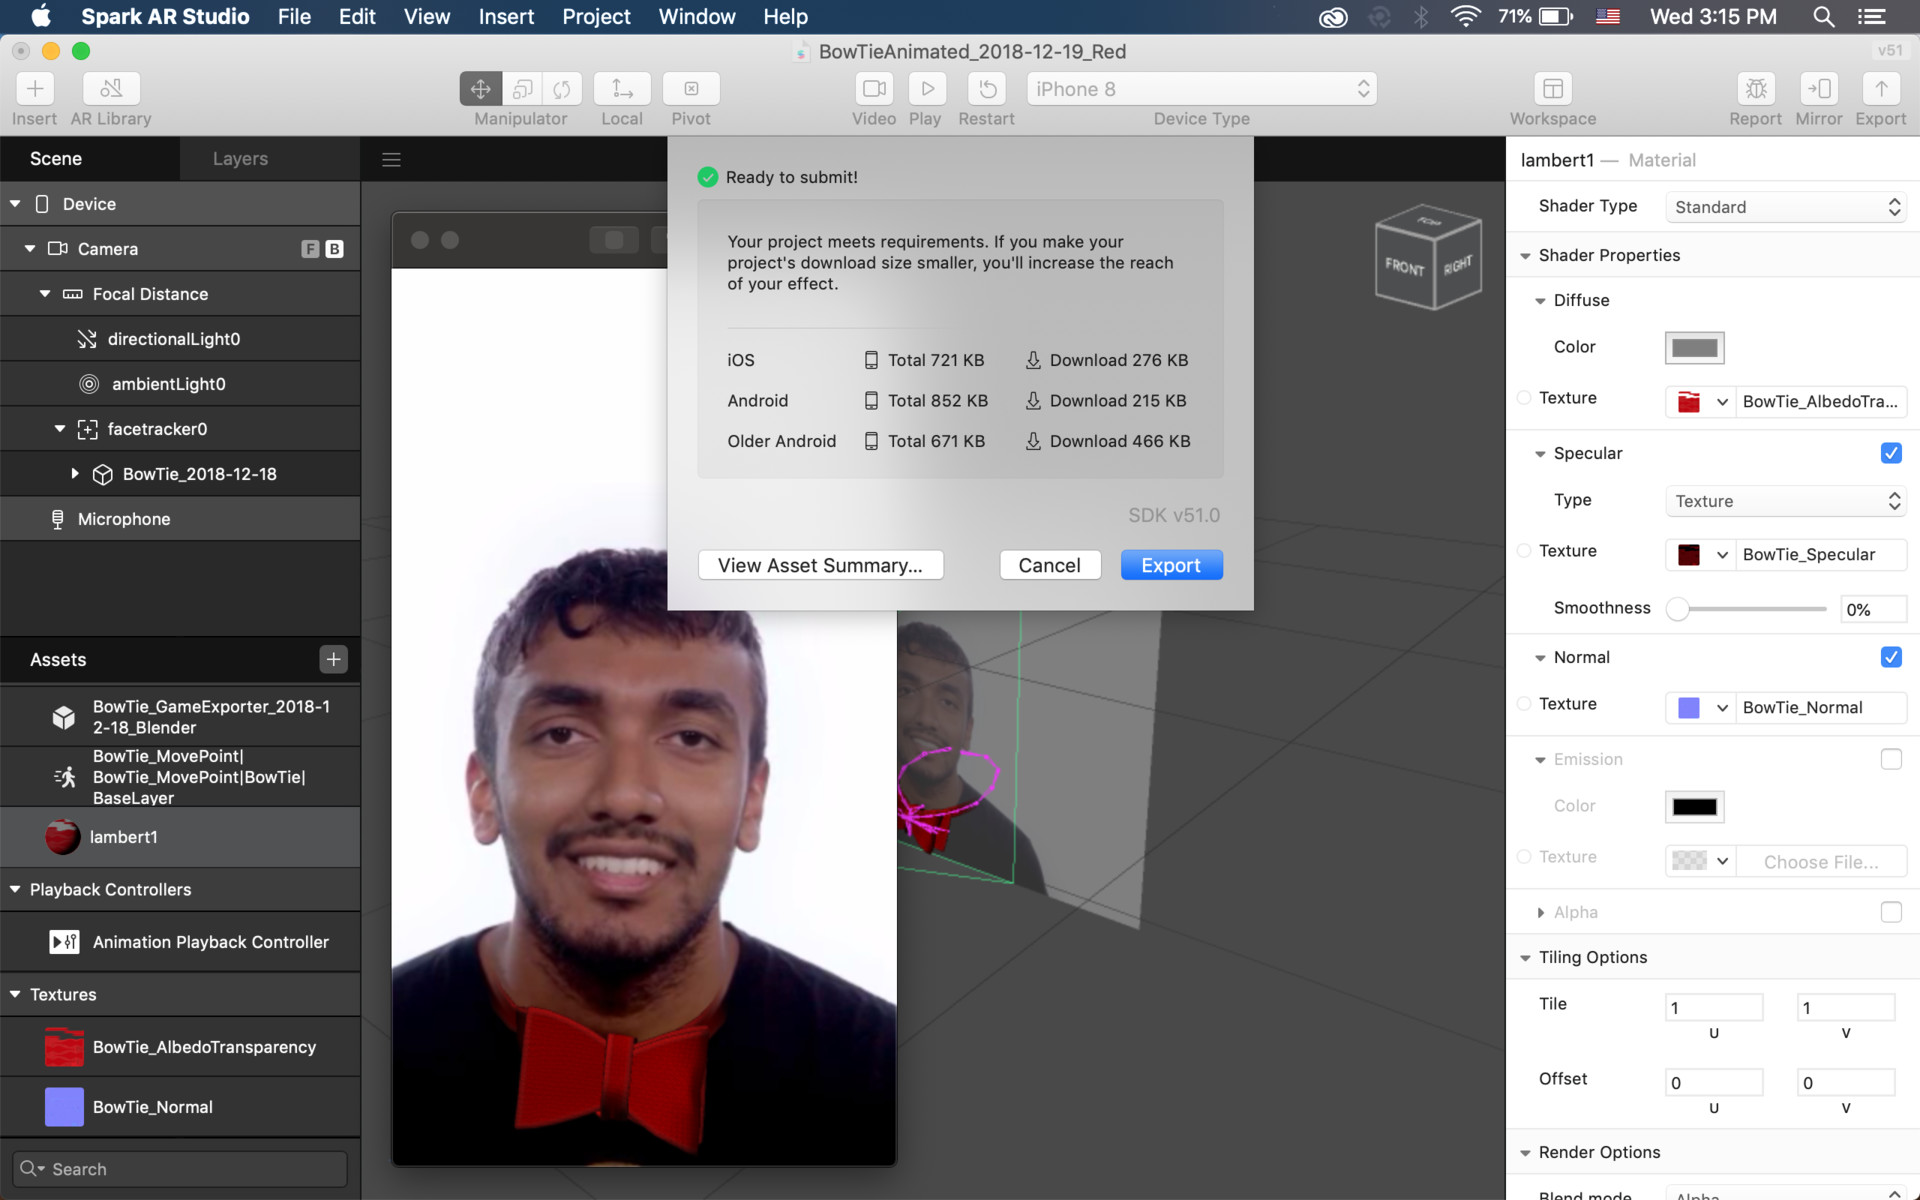This screenshot has height=1200, width=1920.
Task: Open the Insert menu
Action: (506, 17)
